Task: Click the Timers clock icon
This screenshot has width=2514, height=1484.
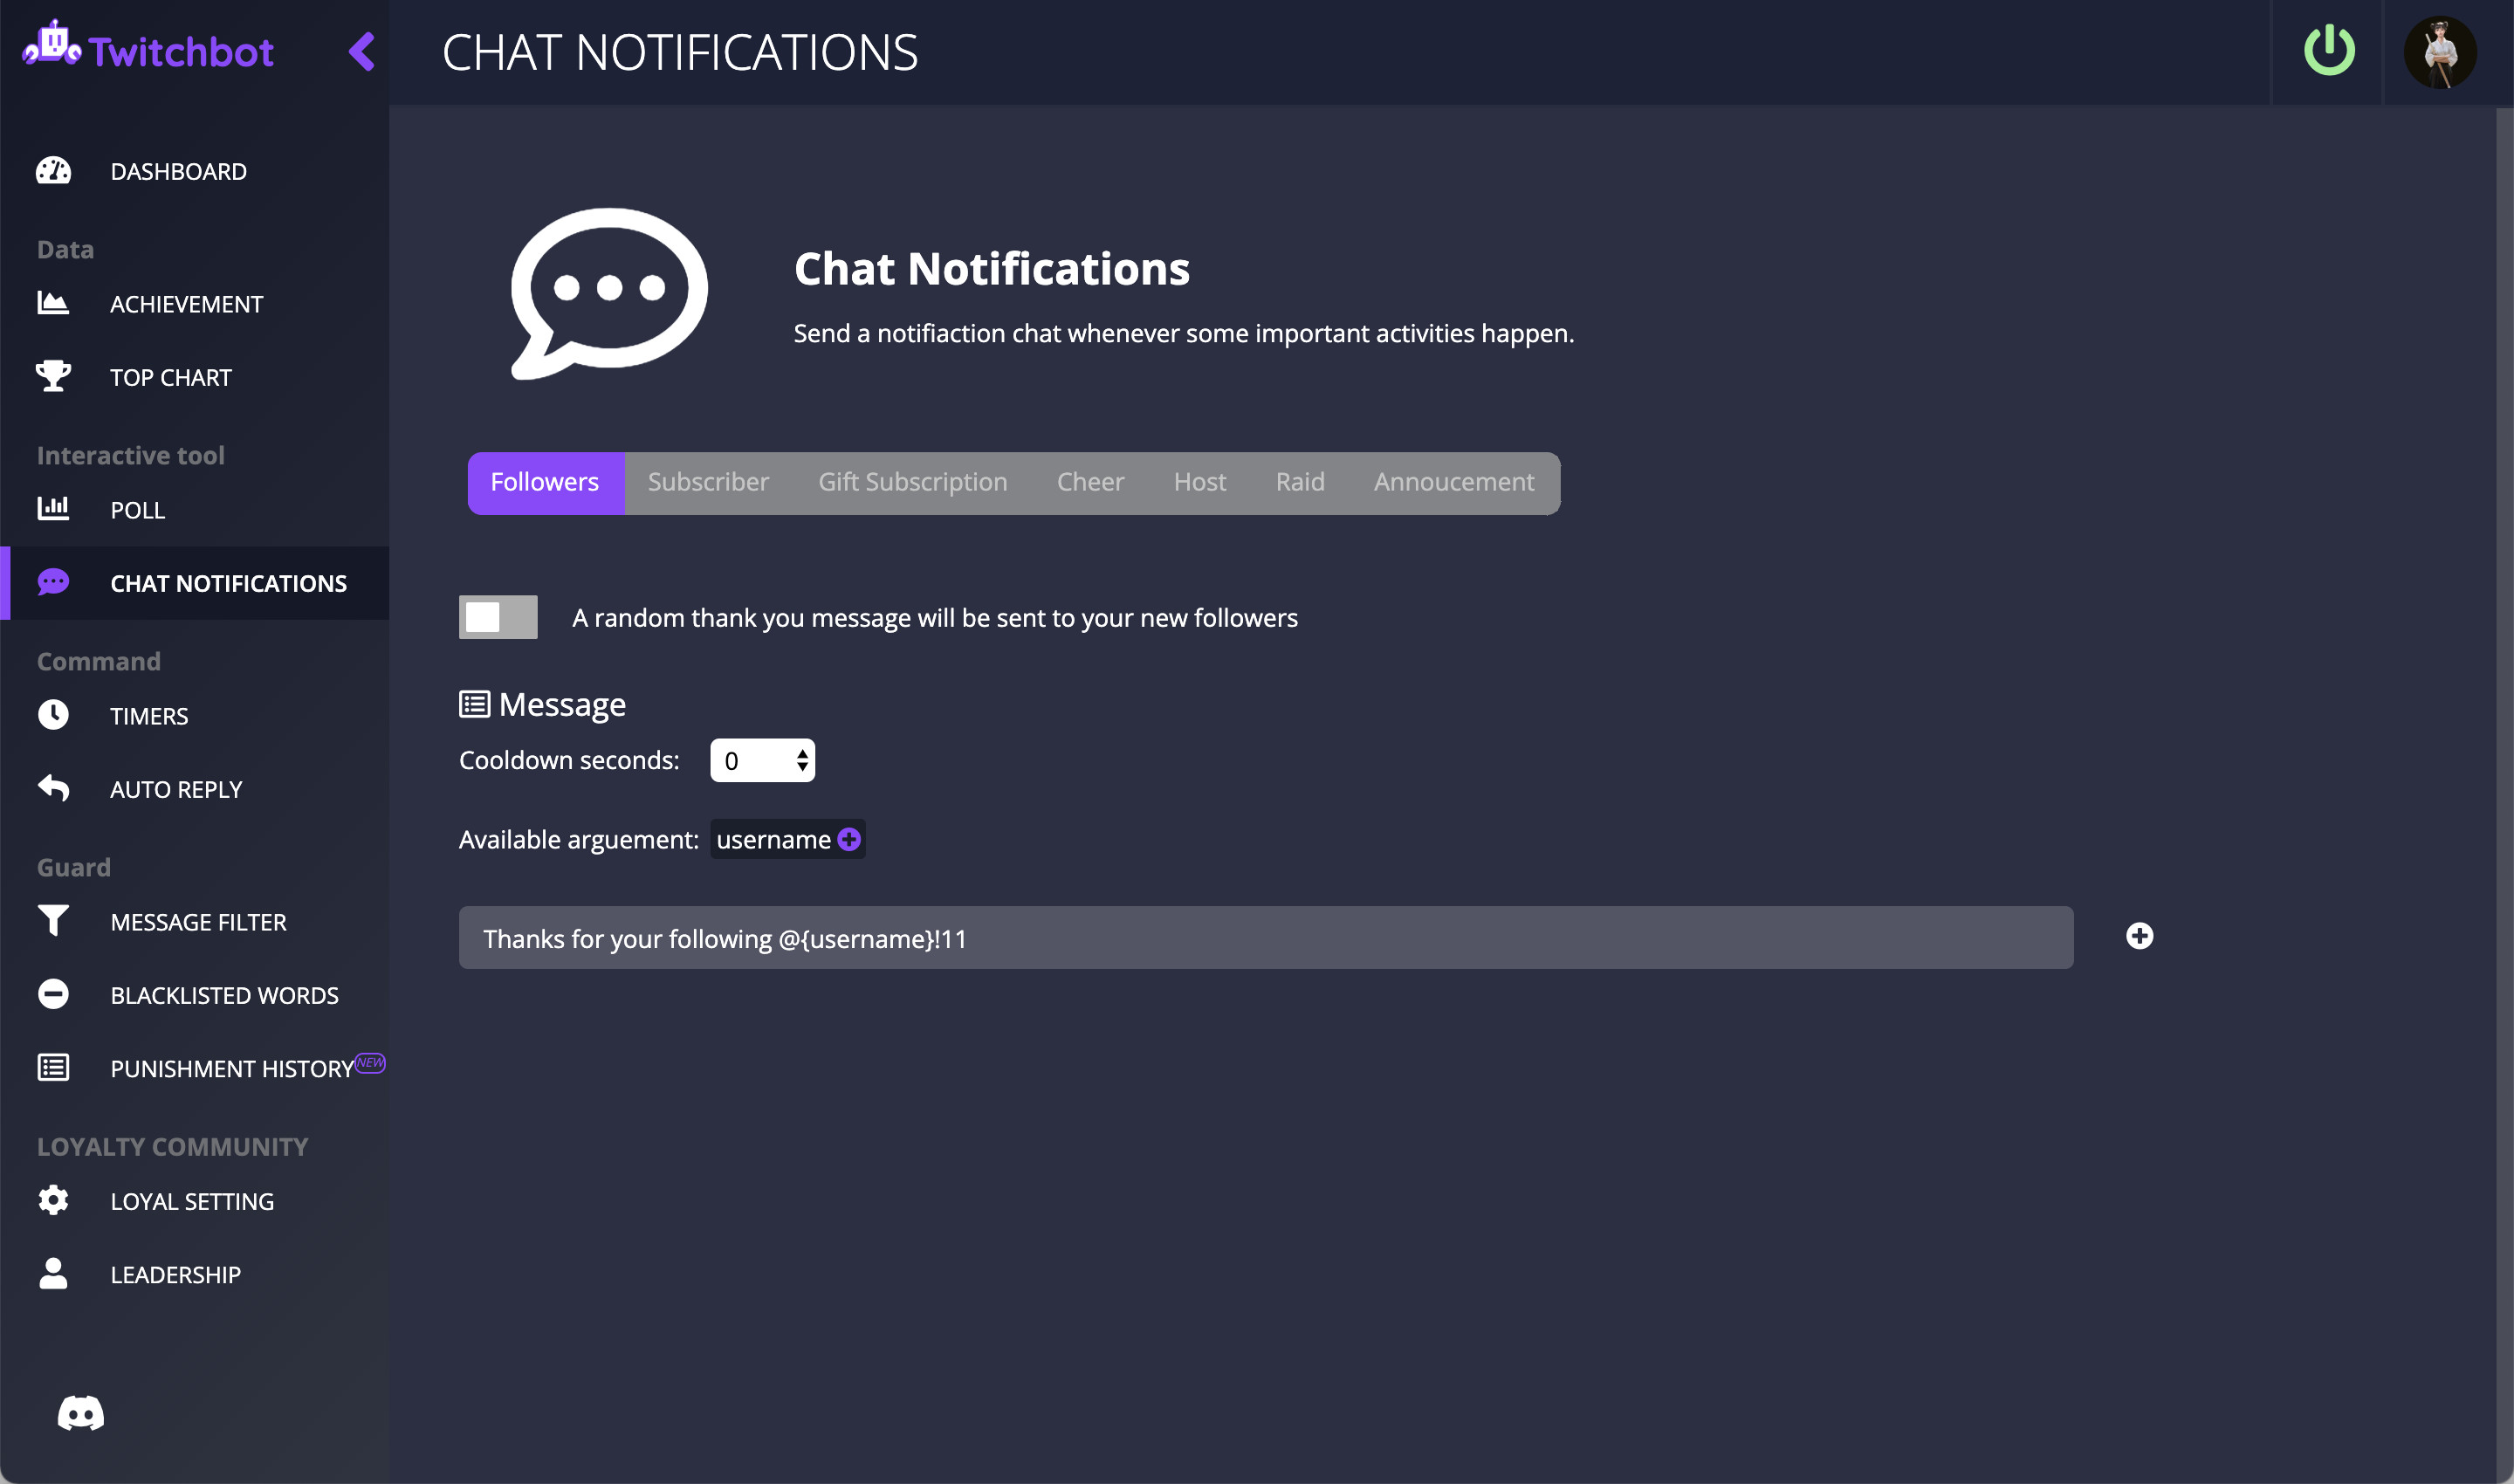Action: (53, 714)
